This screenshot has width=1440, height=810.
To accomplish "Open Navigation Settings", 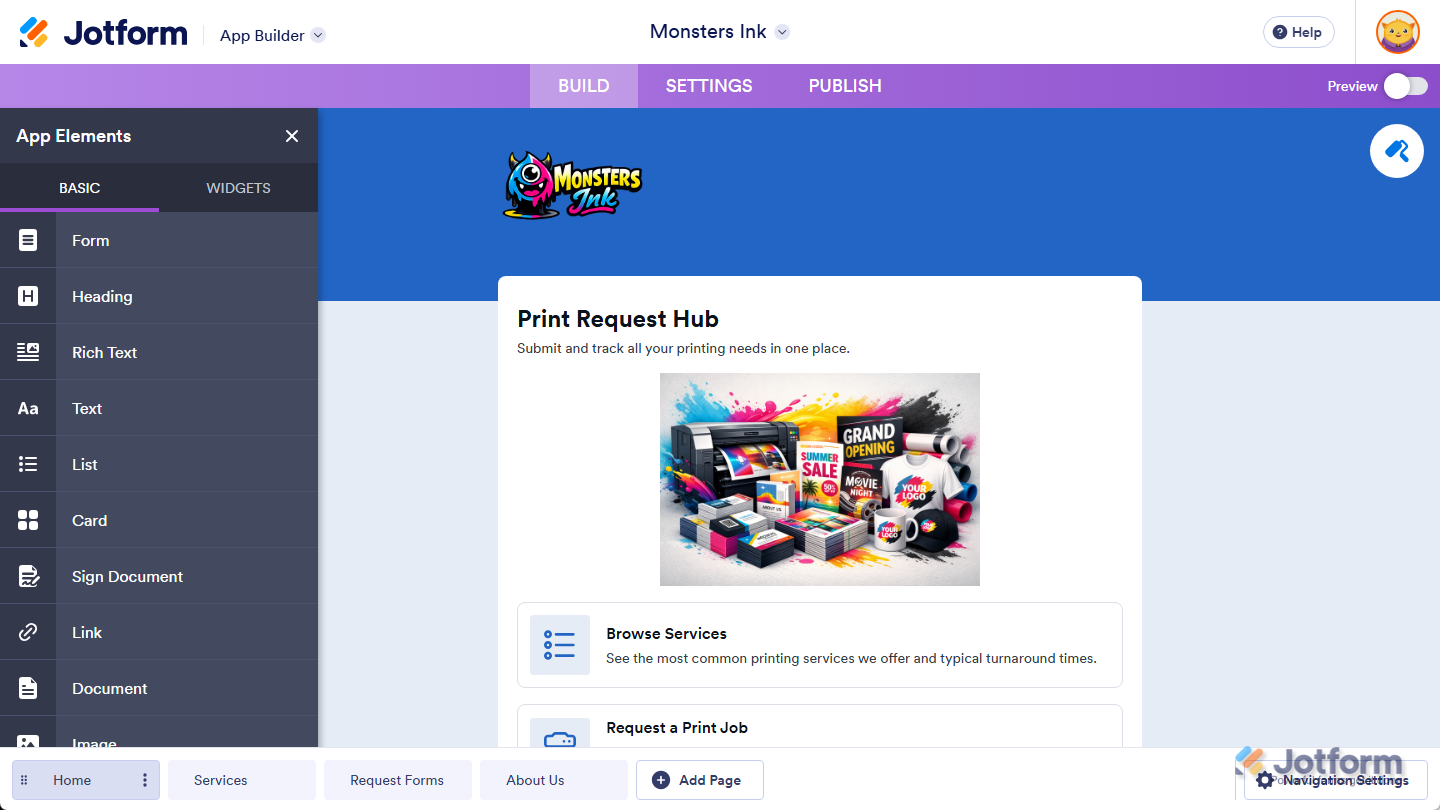I will (1336, 780).
